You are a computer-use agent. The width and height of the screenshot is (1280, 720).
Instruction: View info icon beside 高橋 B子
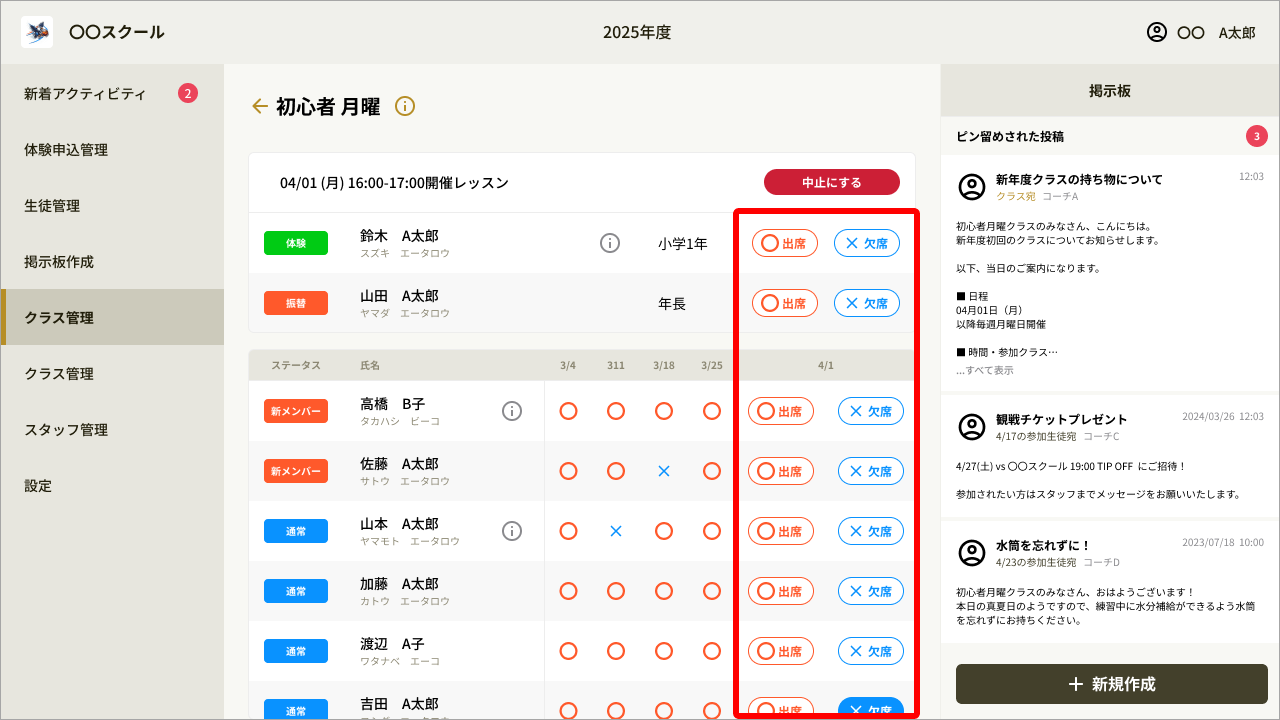[x=512, y=411]
